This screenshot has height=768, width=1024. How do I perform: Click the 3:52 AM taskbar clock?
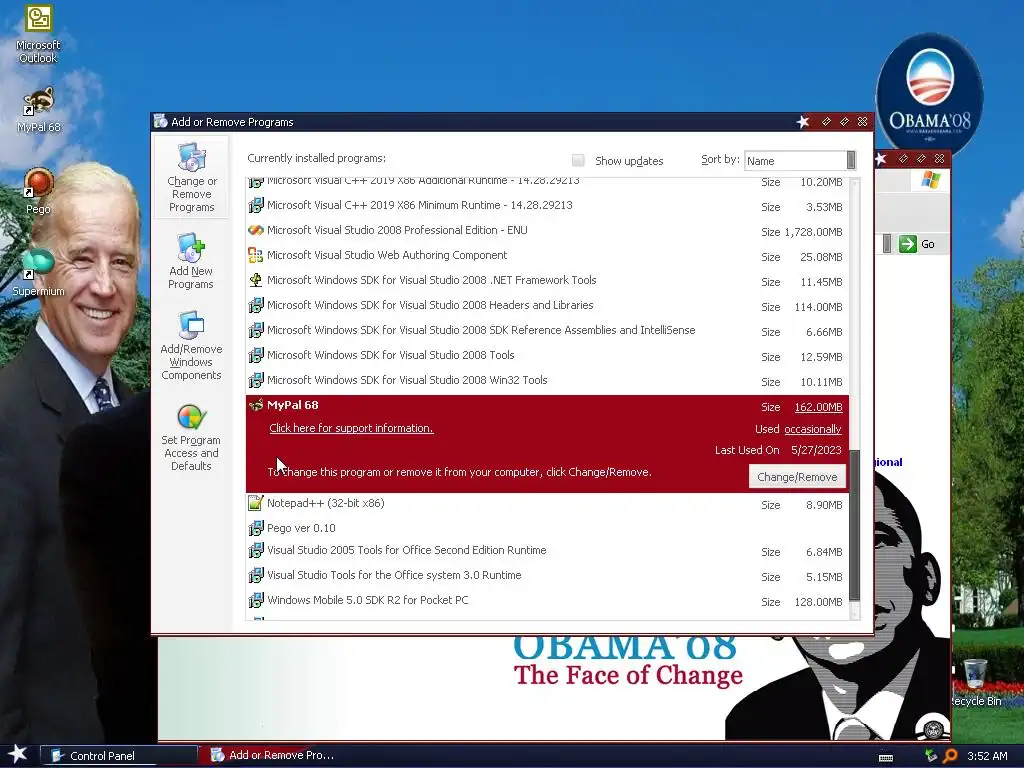pyautogui.click(x=987, y=756)
